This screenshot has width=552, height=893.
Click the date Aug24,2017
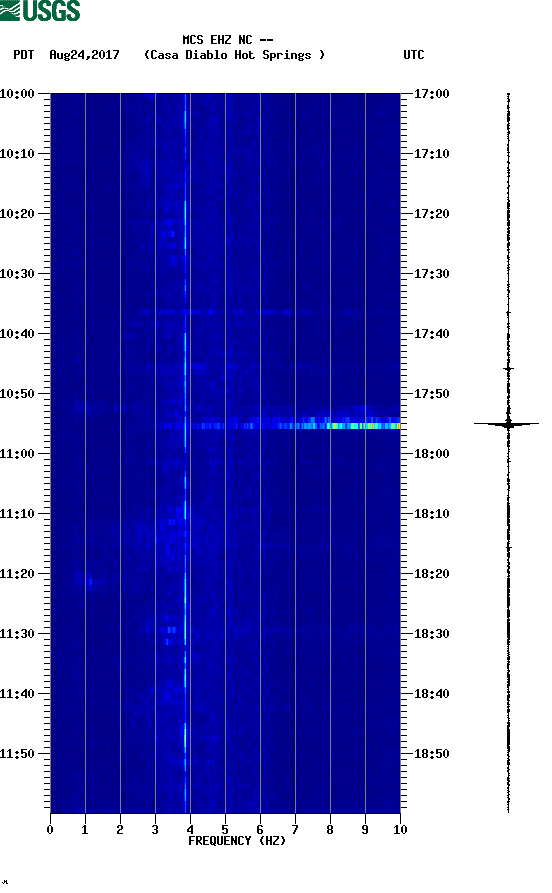coord(84,55)
